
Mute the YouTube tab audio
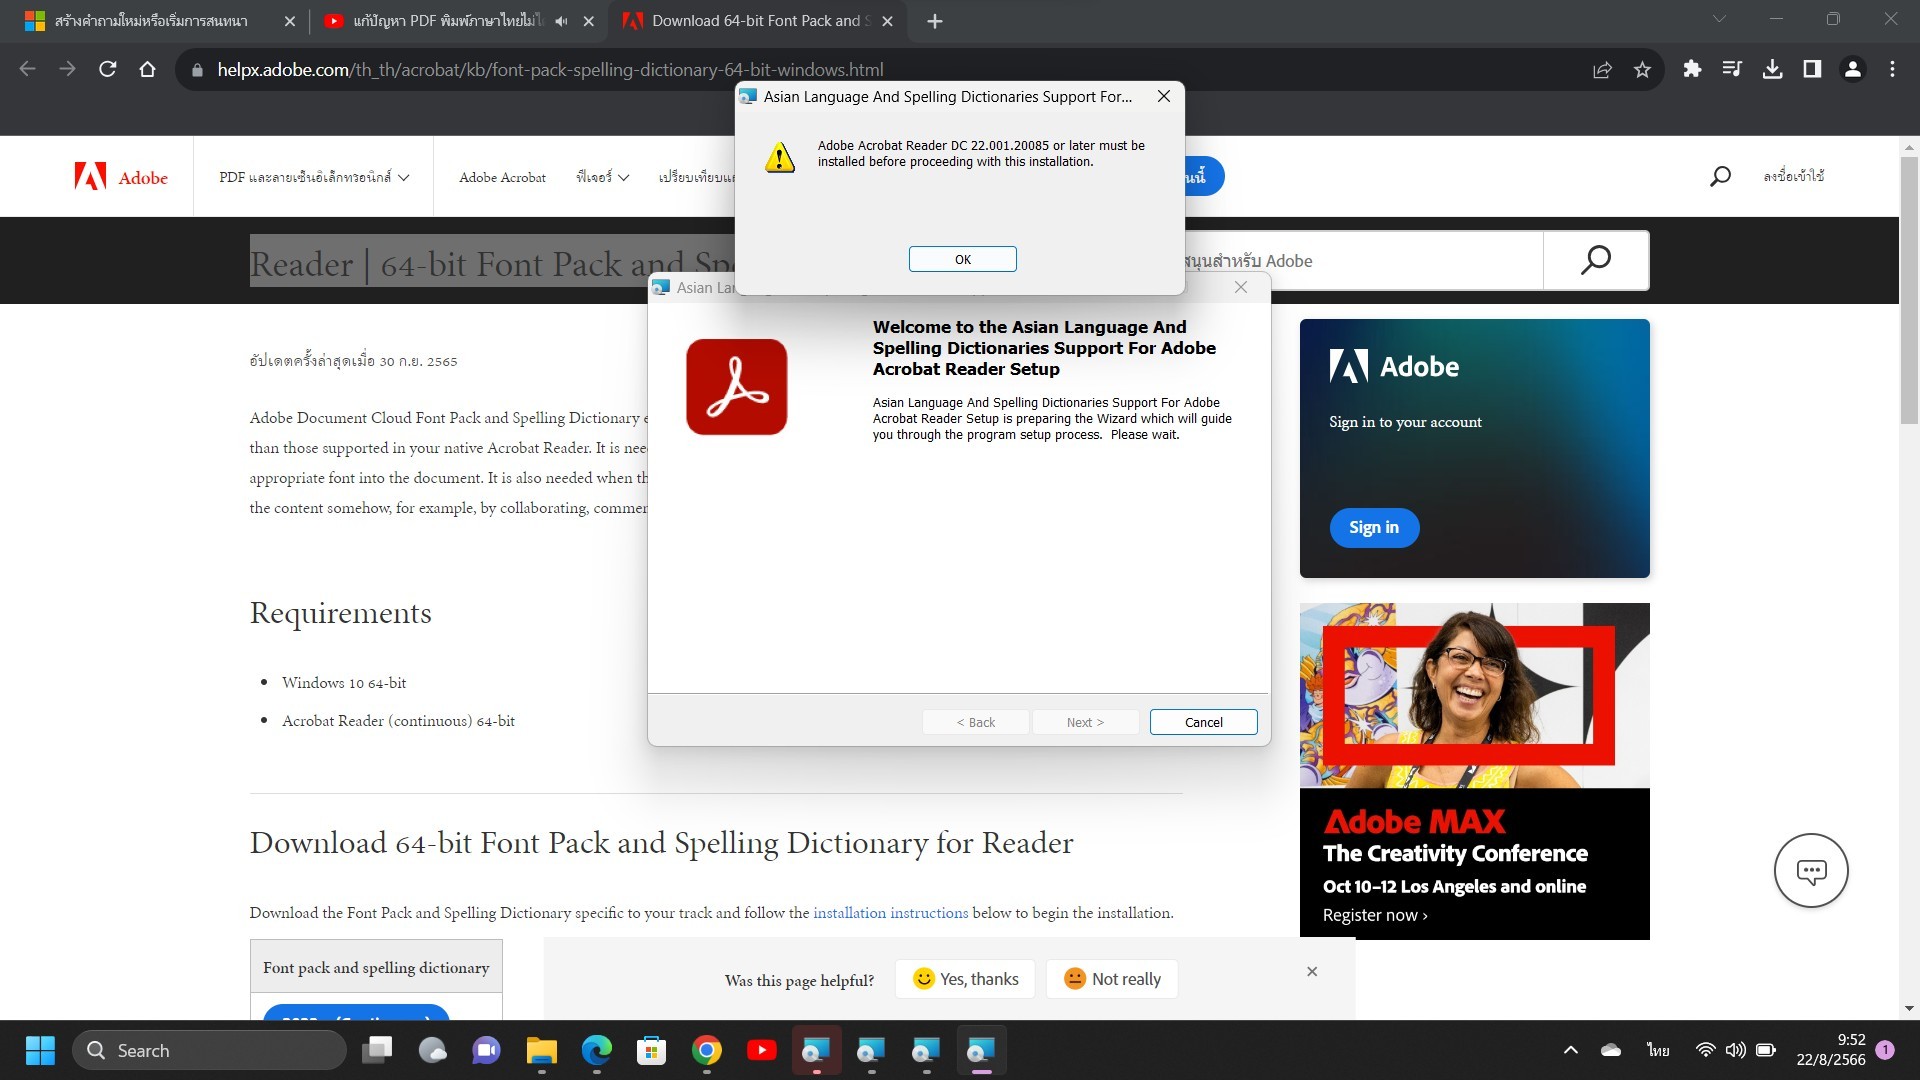click(x=561, y=21)
